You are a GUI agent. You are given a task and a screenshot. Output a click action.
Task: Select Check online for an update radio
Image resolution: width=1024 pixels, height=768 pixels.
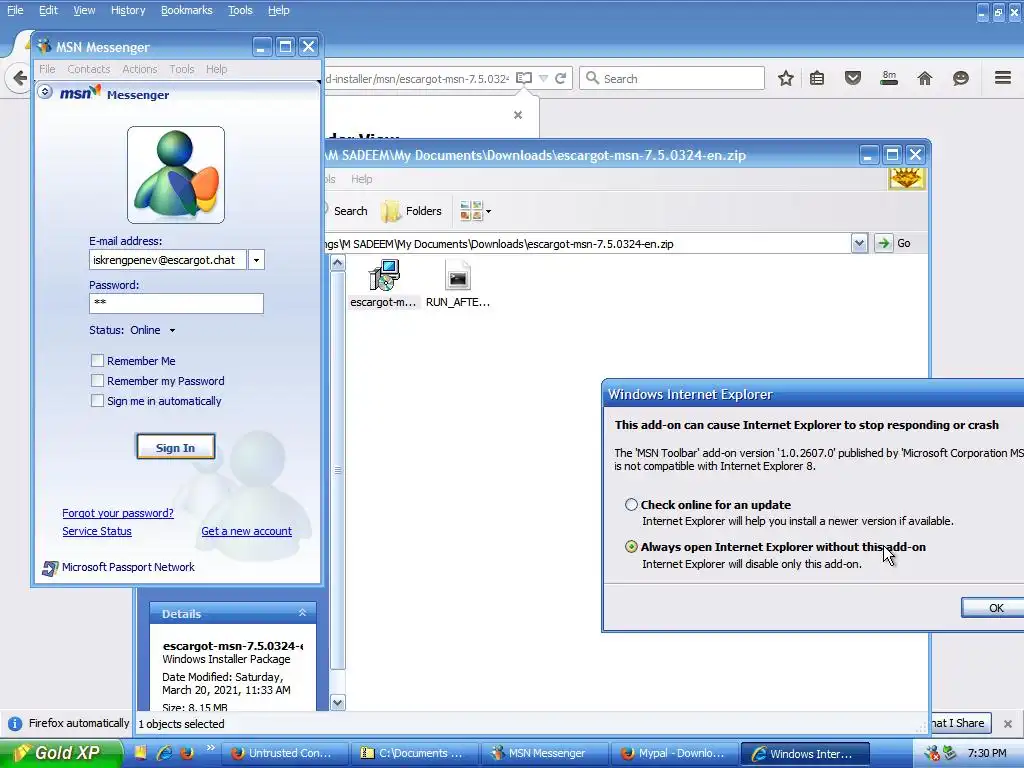tap(632, 504)
